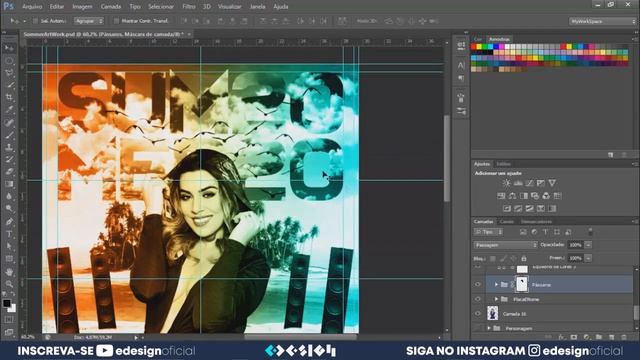This screenshot has height=360, width=640.
Task: Select the Eraser tool
Action: pos(9,172)
